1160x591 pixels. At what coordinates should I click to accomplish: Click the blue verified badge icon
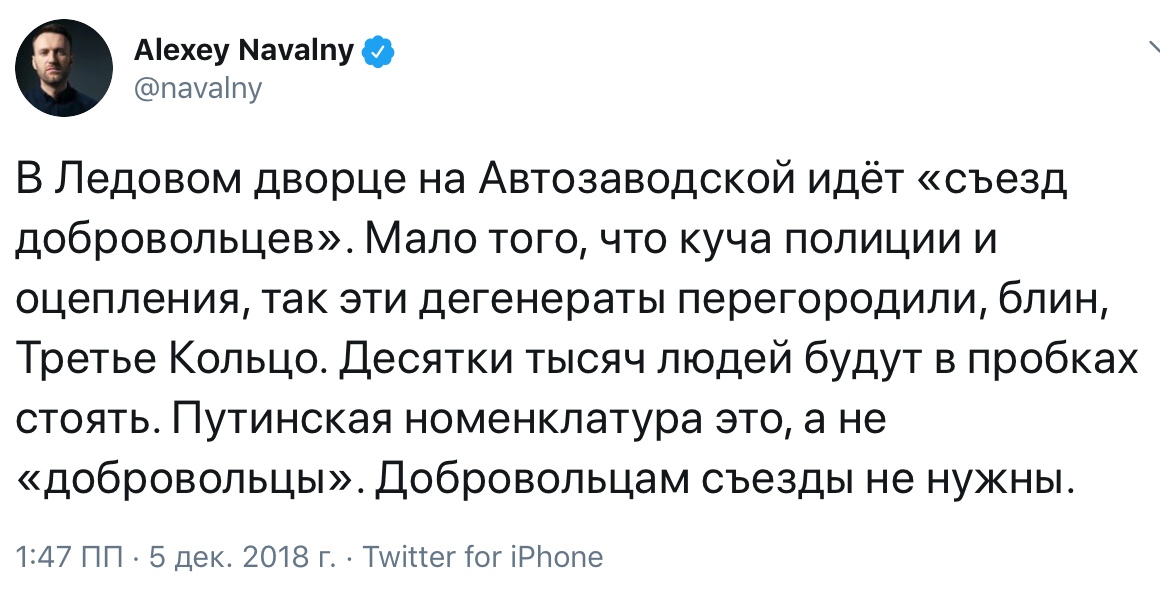click(377, 53)
